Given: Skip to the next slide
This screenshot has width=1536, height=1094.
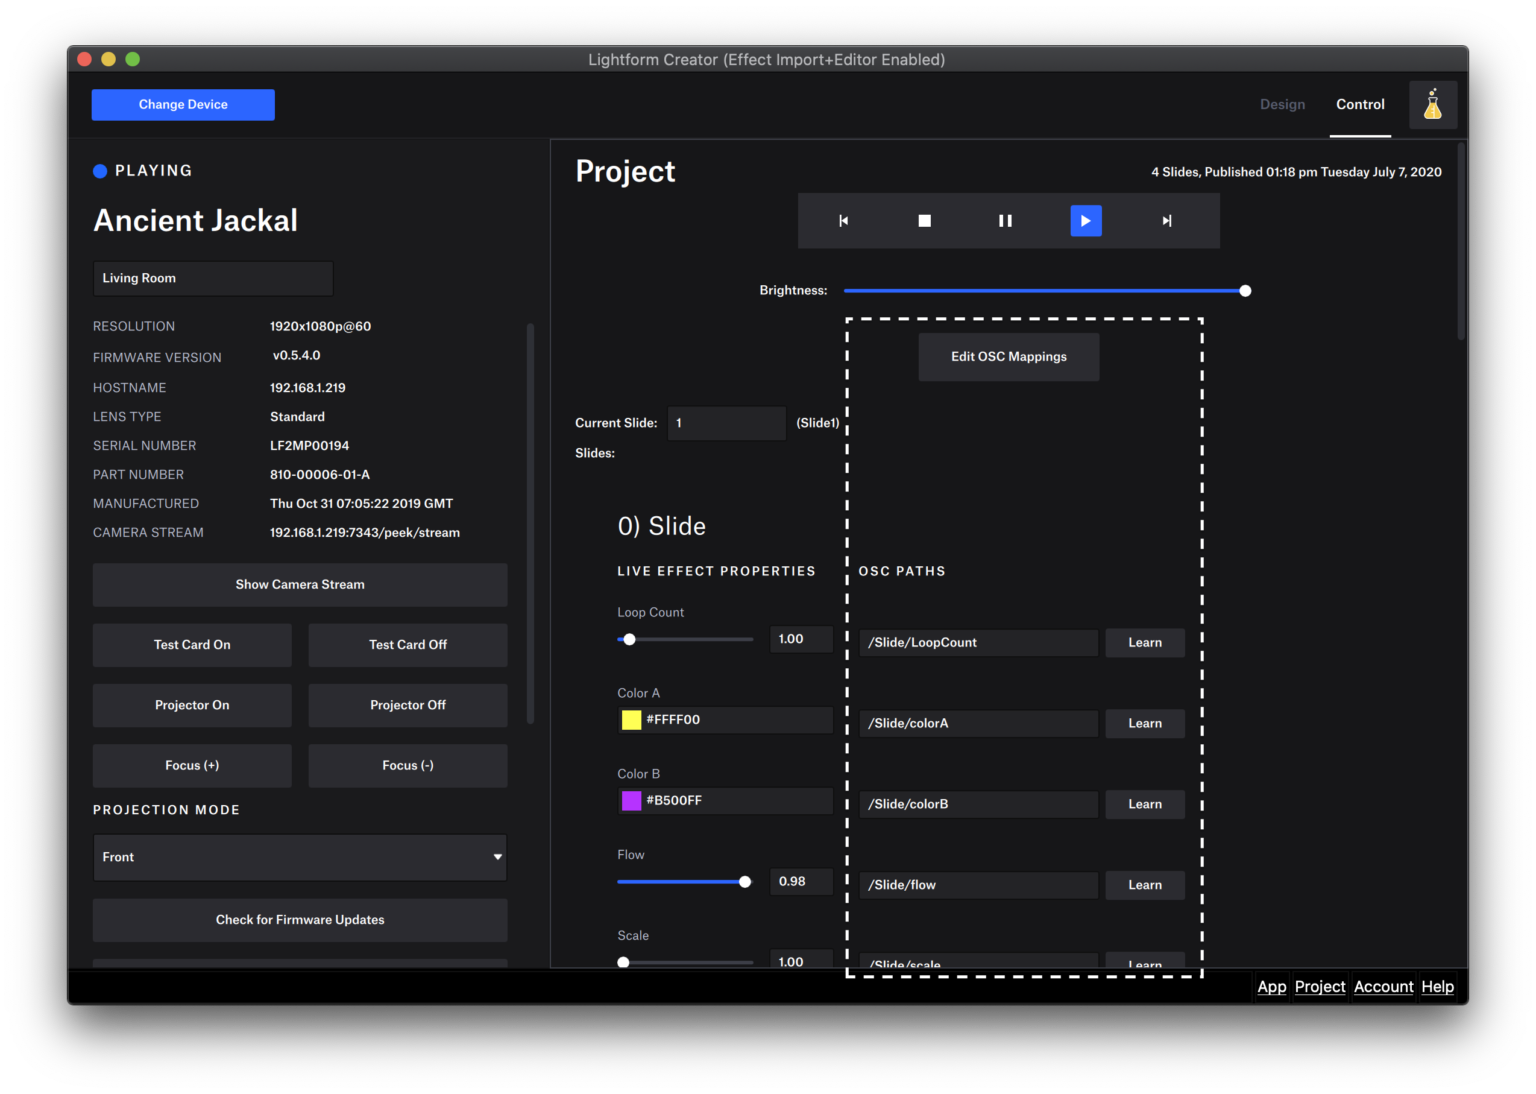Looking at the screenshot, I should pyautogui.click(x=1166, y=221).
